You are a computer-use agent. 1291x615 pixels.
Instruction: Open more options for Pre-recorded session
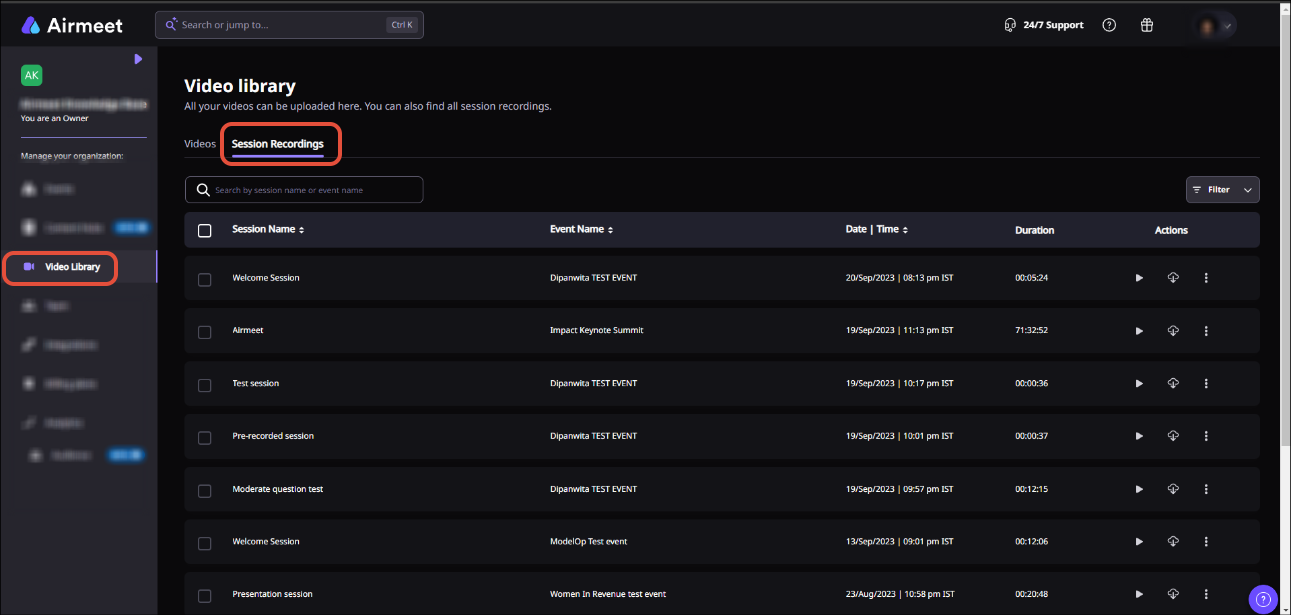(x=1206, y=436)
